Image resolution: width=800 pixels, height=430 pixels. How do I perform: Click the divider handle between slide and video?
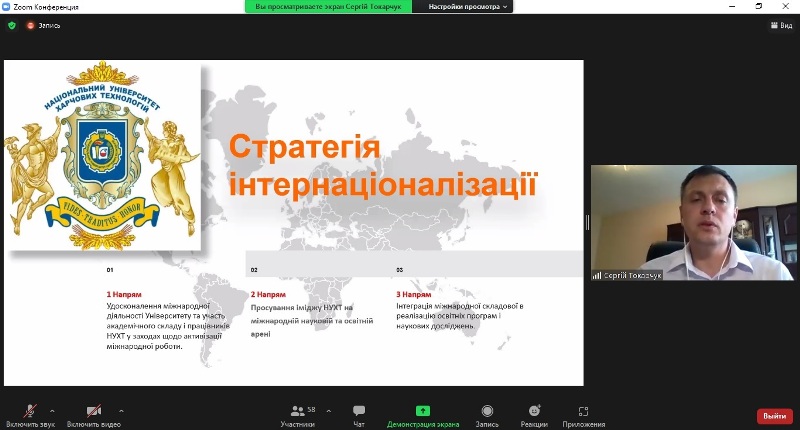[587, 222]
